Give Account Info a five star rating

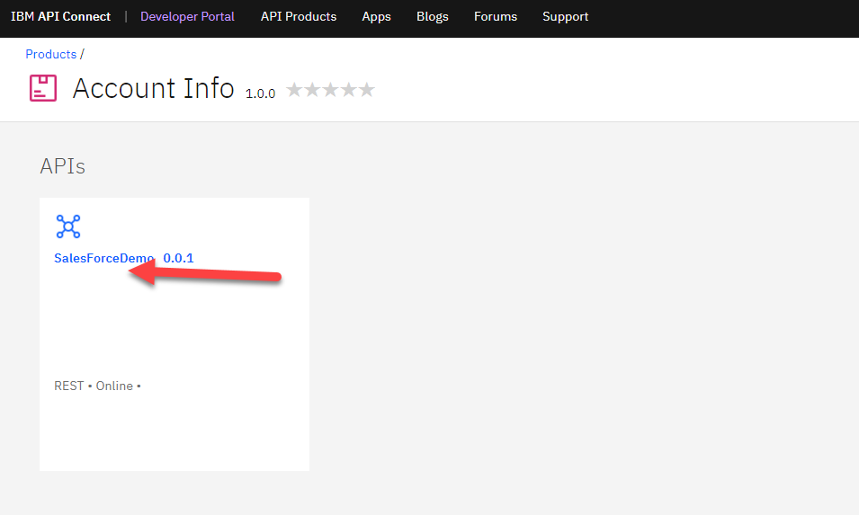pyautogui.click(x=367, y=90)
